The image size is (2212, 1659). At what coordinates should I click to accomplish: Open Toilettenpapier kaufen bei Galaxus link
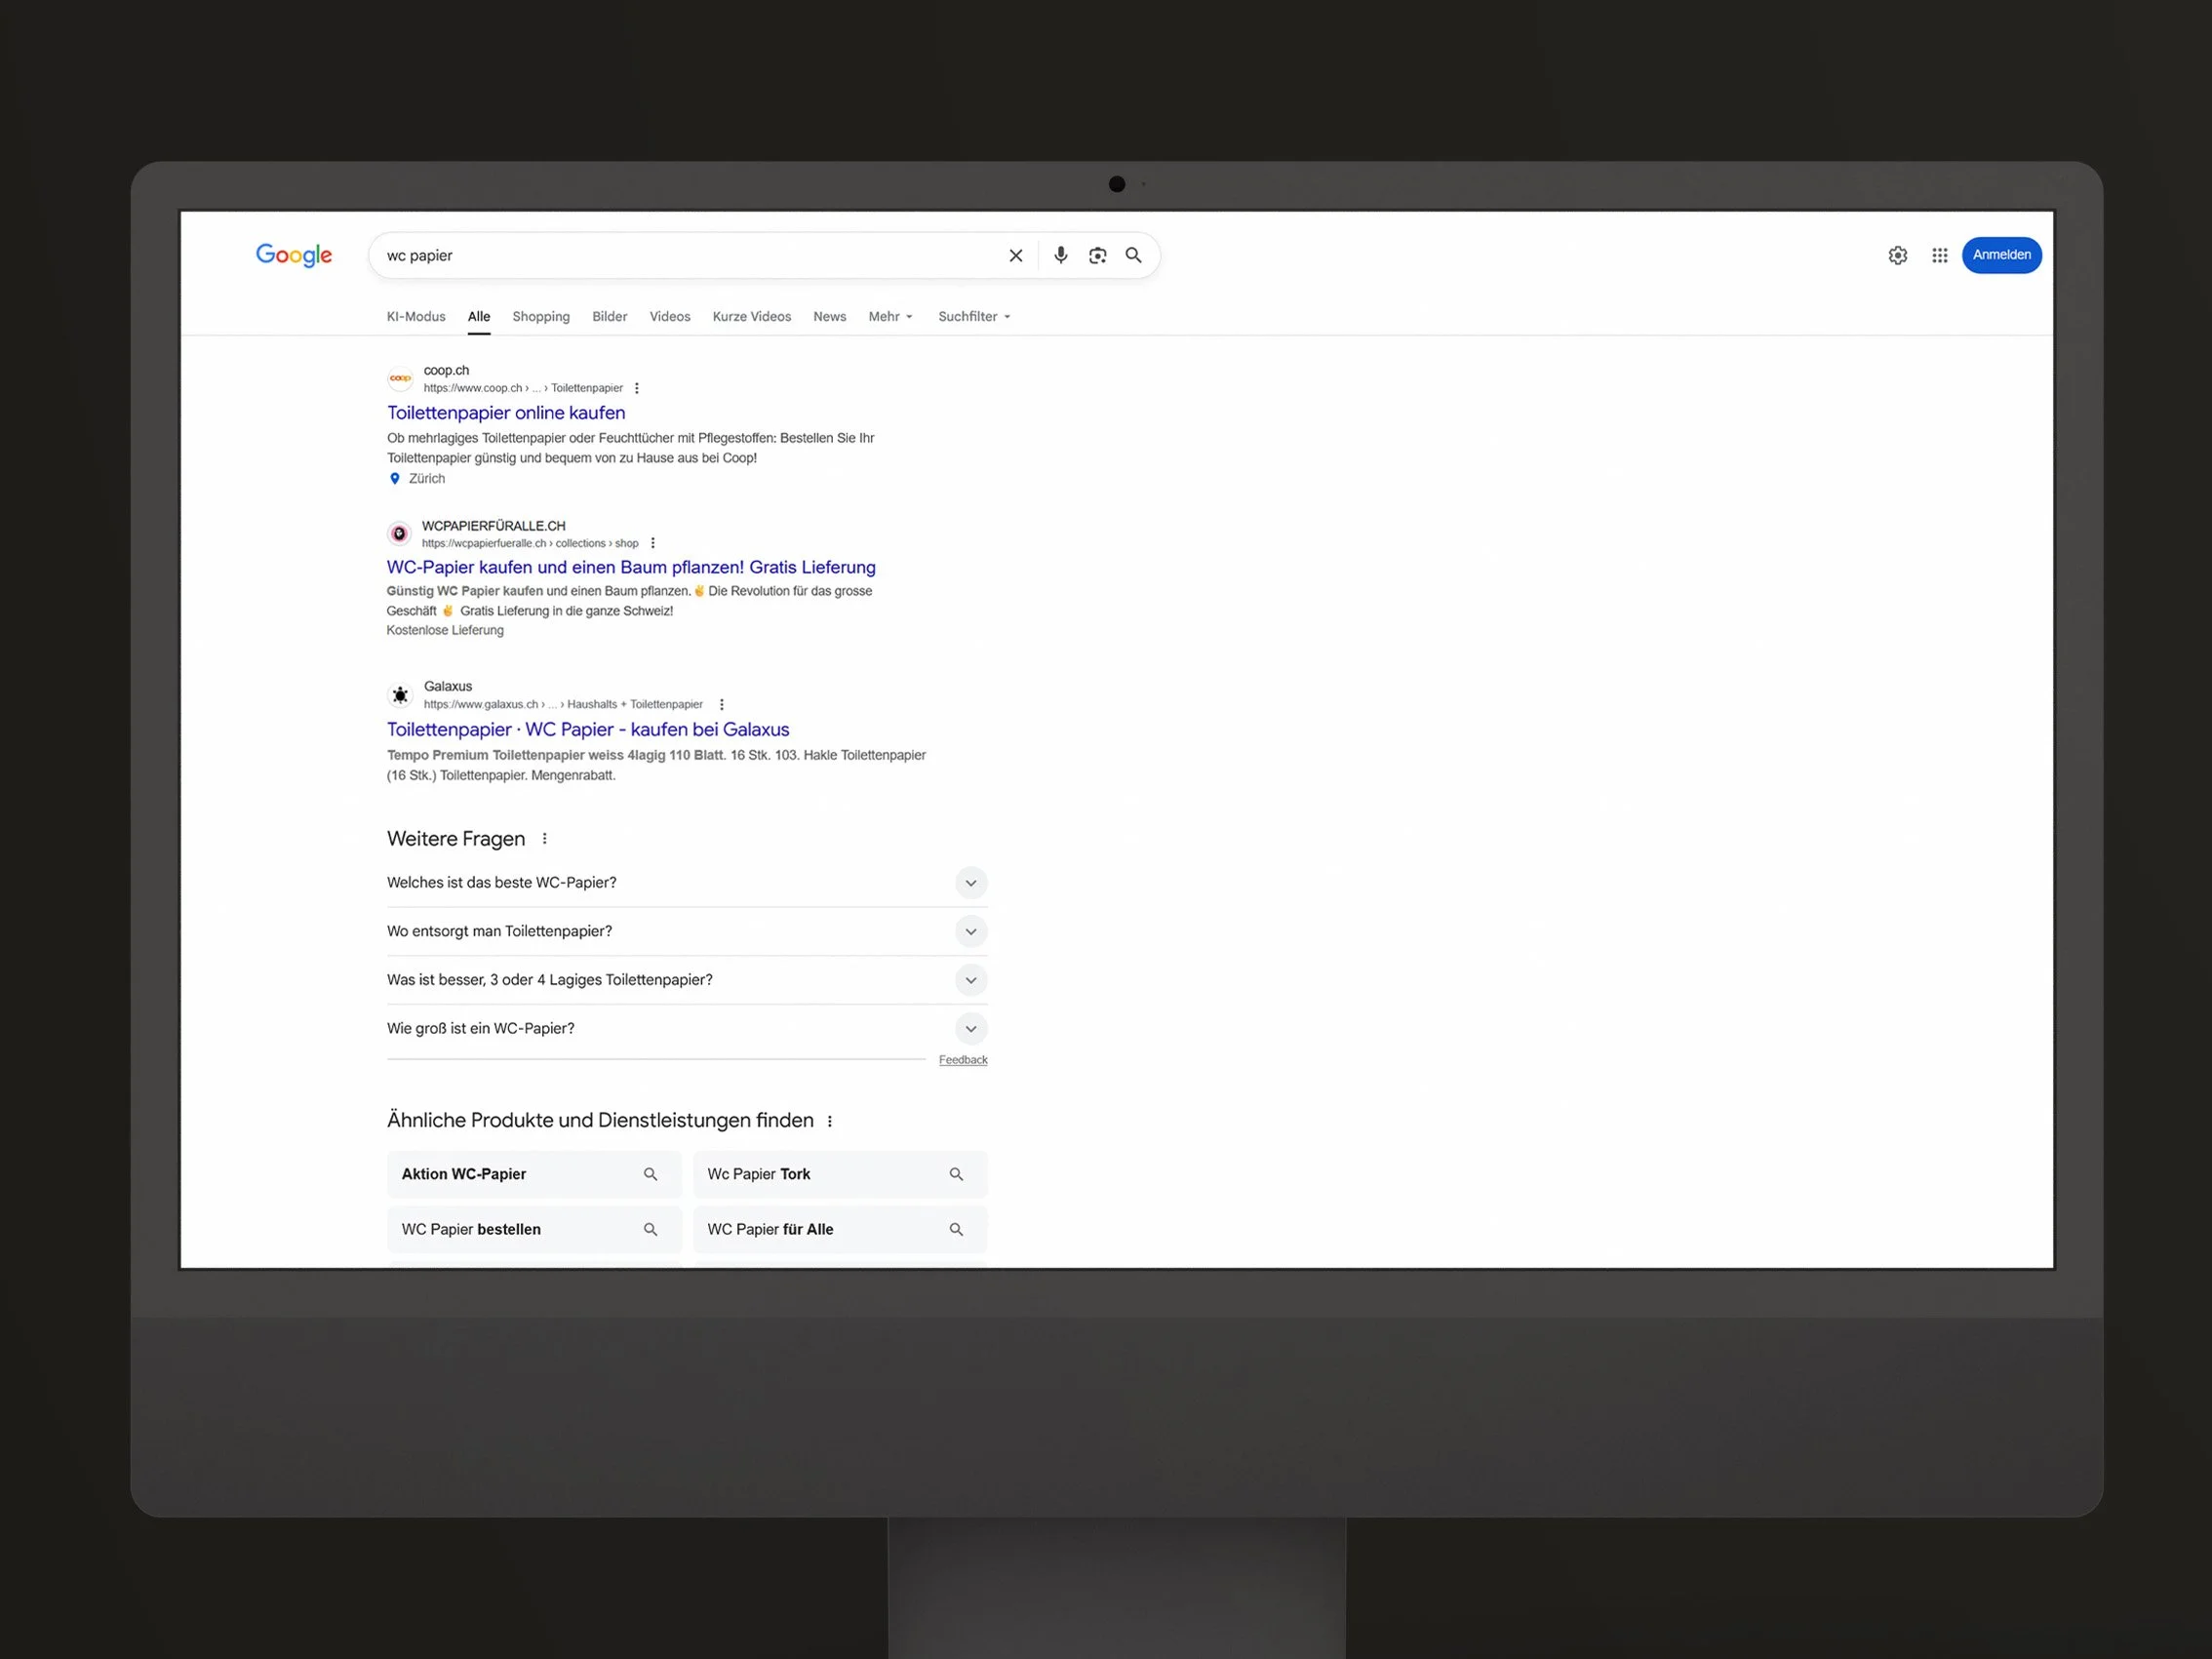pyautogui.click(x=588, y=729)
